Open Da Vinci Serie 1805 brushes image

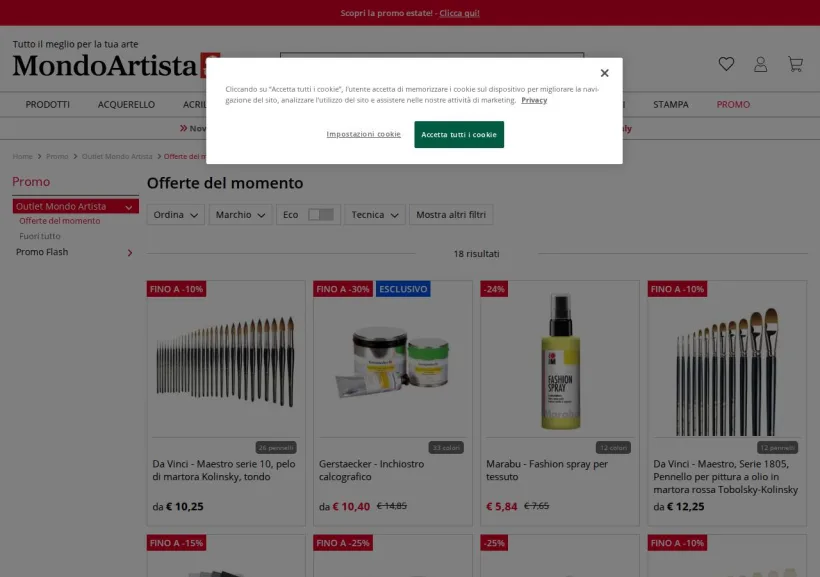[727, 371]
